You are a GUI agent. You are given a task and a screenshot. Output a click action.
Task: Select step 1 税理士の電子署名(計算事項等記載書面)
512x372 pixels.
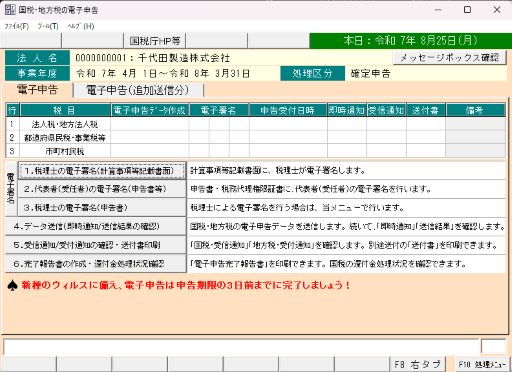pos(102,171)
